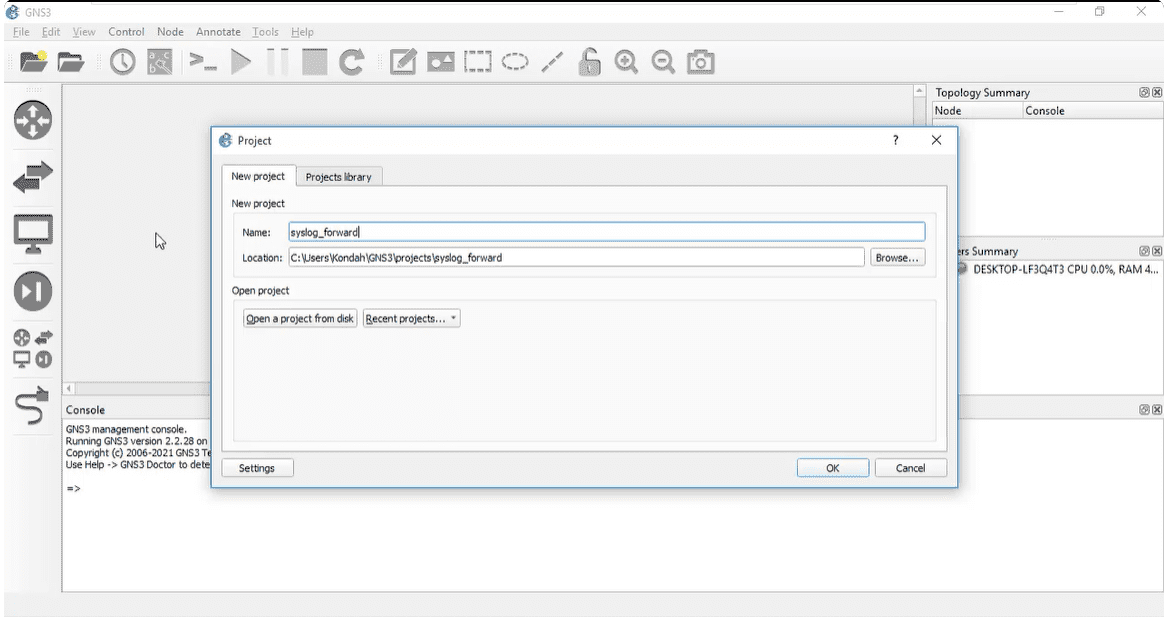Take a screenshot with the camera icon
1165x617 pixels.
[x=701, y=62]
